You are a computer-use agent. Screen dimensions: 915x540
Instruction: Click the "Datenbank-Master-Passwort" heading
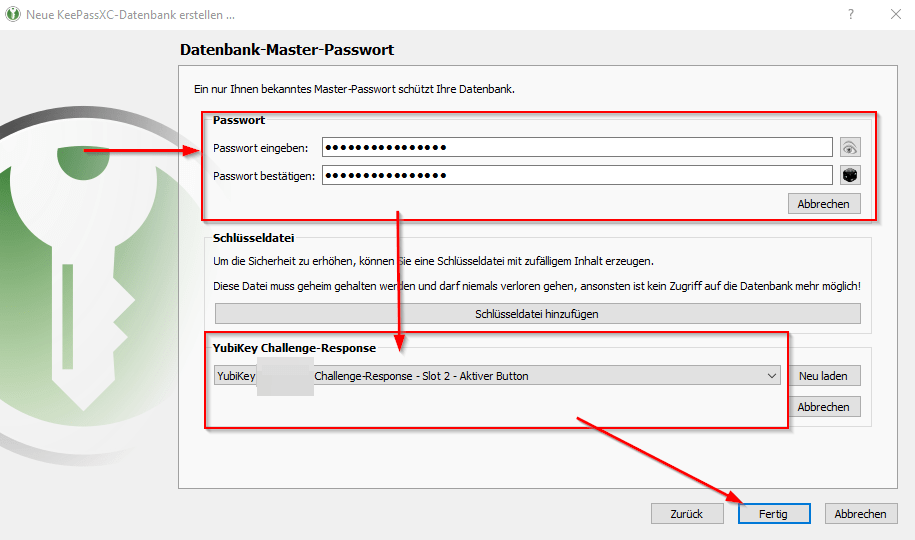click(287, 50)
